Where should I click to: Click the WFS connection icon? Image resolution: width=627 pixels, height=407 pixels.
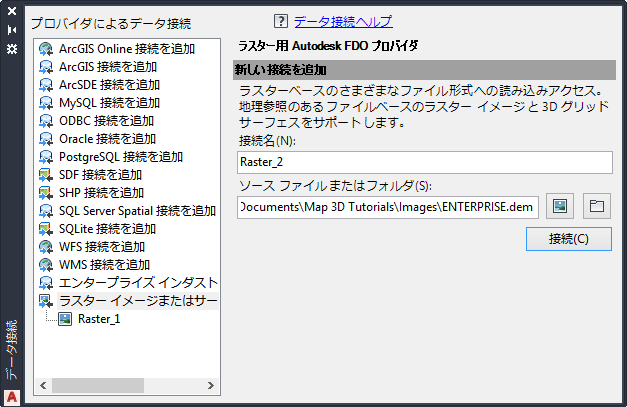point(46,247)
